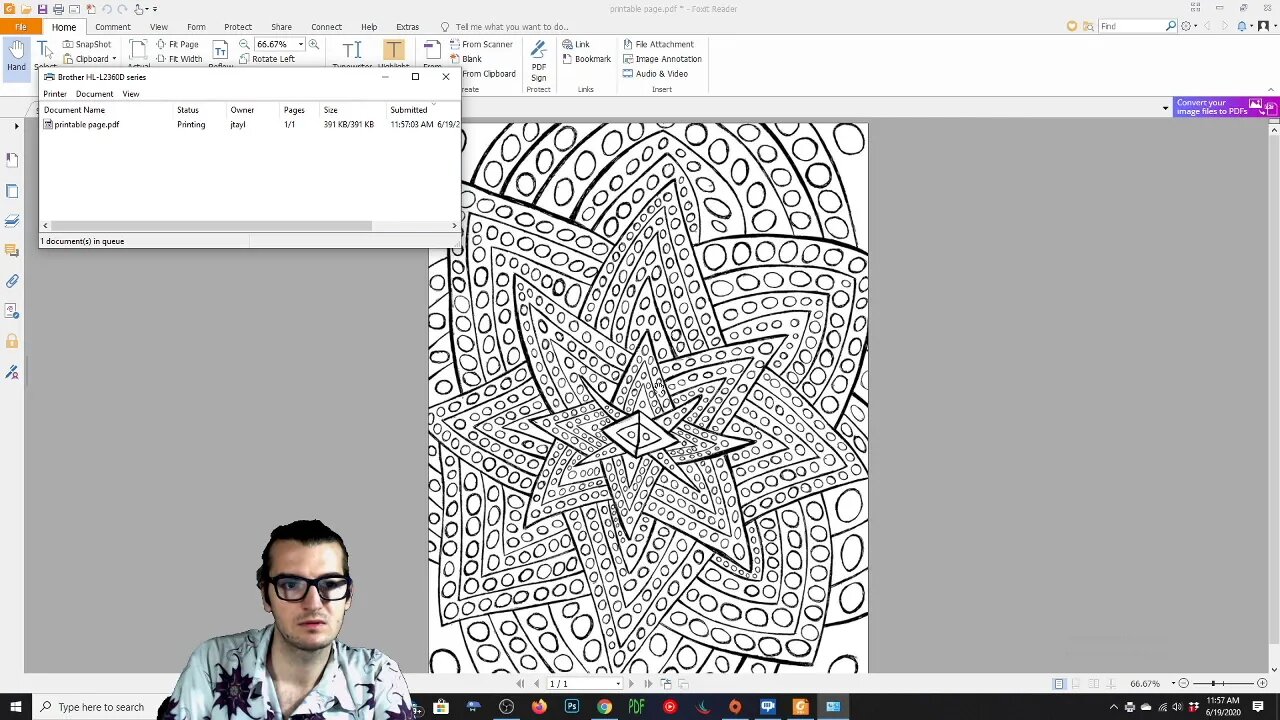Open the Security lock side panel
Viewport: 1280px width, 720px height.
coord(12,342)
